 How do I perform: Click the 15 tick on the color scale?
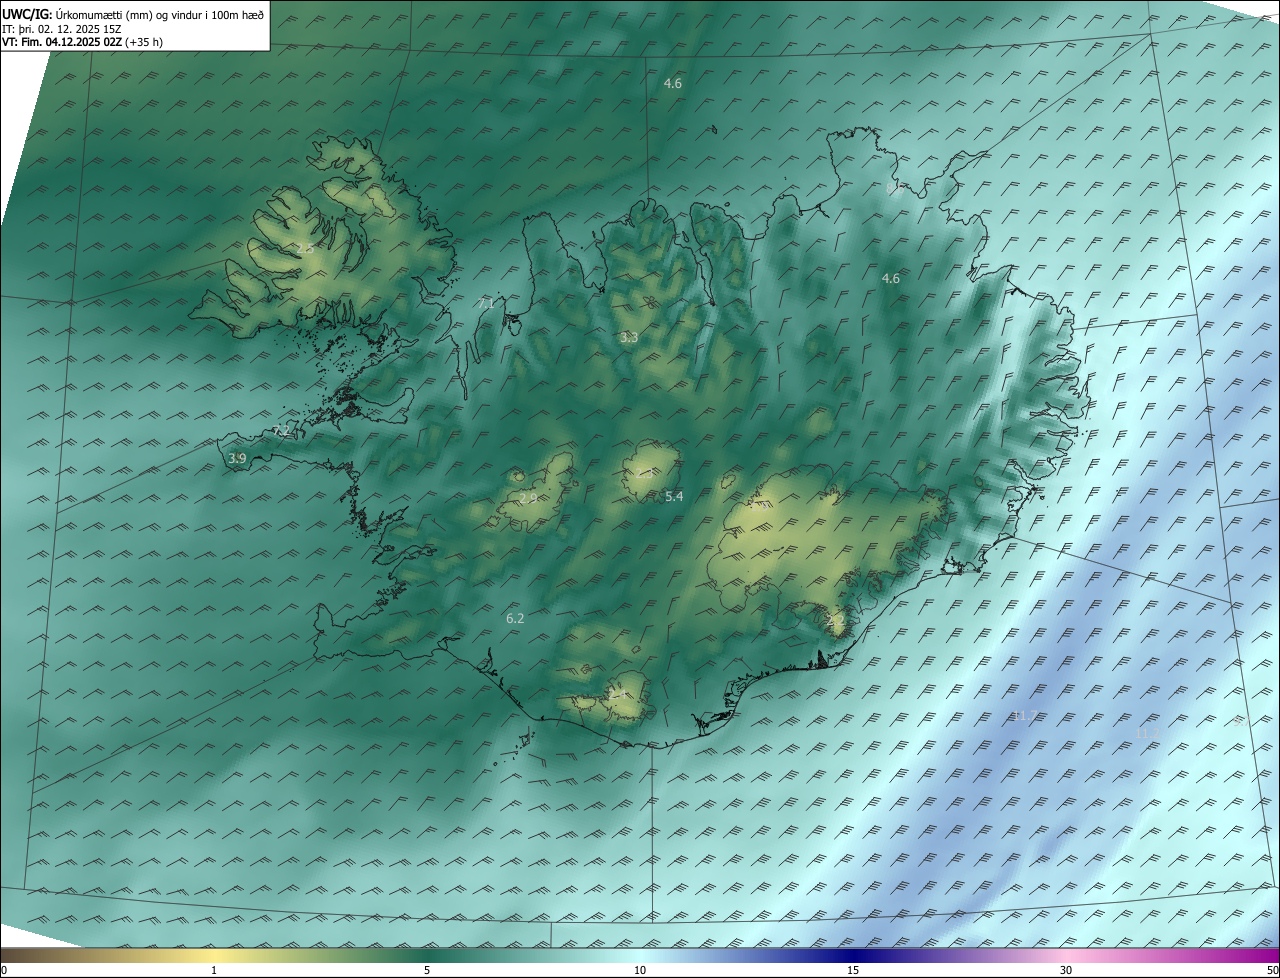click(853, 970)
